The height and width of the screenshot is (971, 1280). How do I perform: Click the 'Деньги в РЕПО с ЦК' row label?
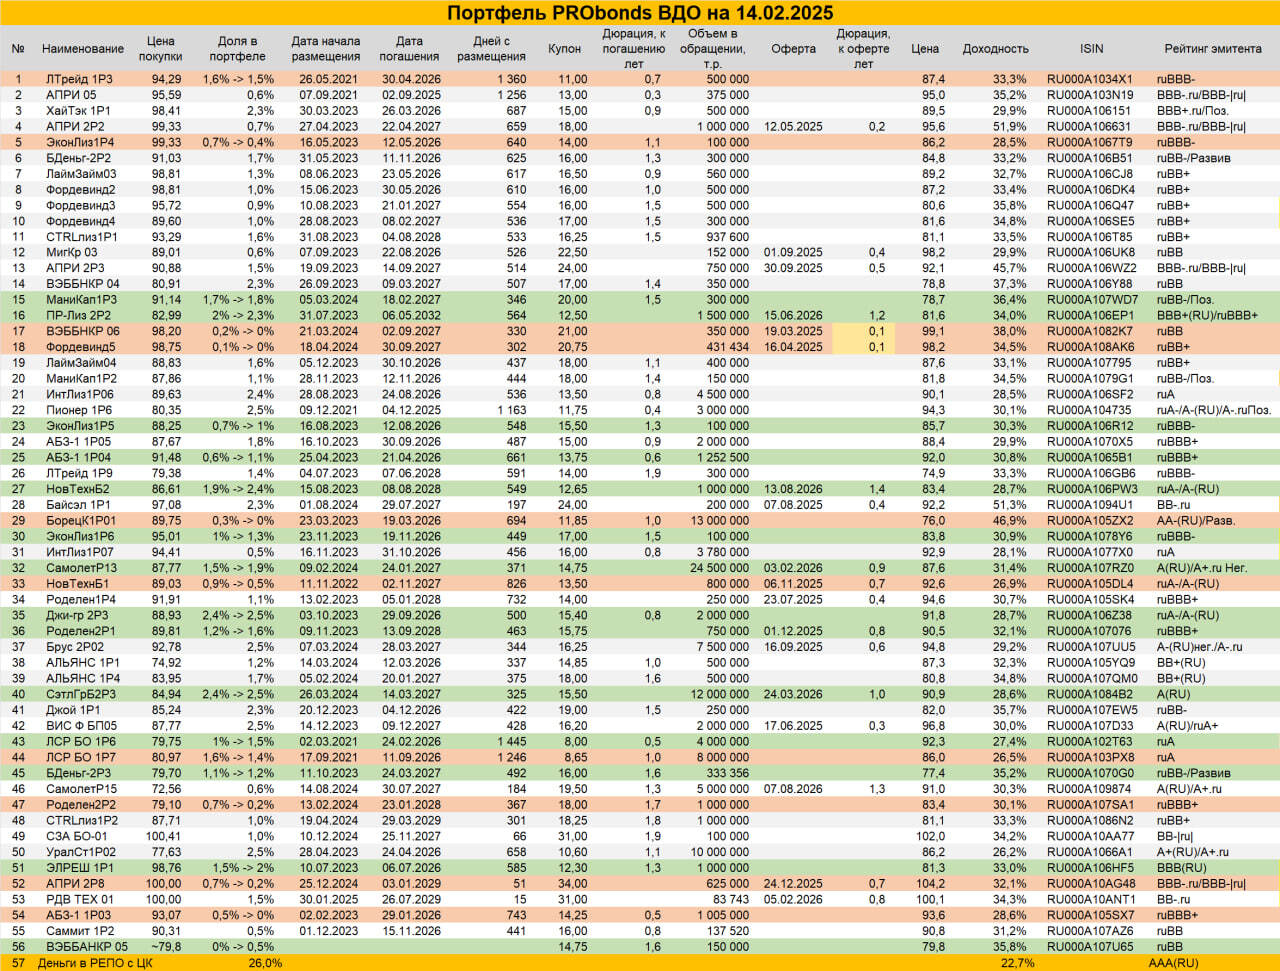(96, 963)
